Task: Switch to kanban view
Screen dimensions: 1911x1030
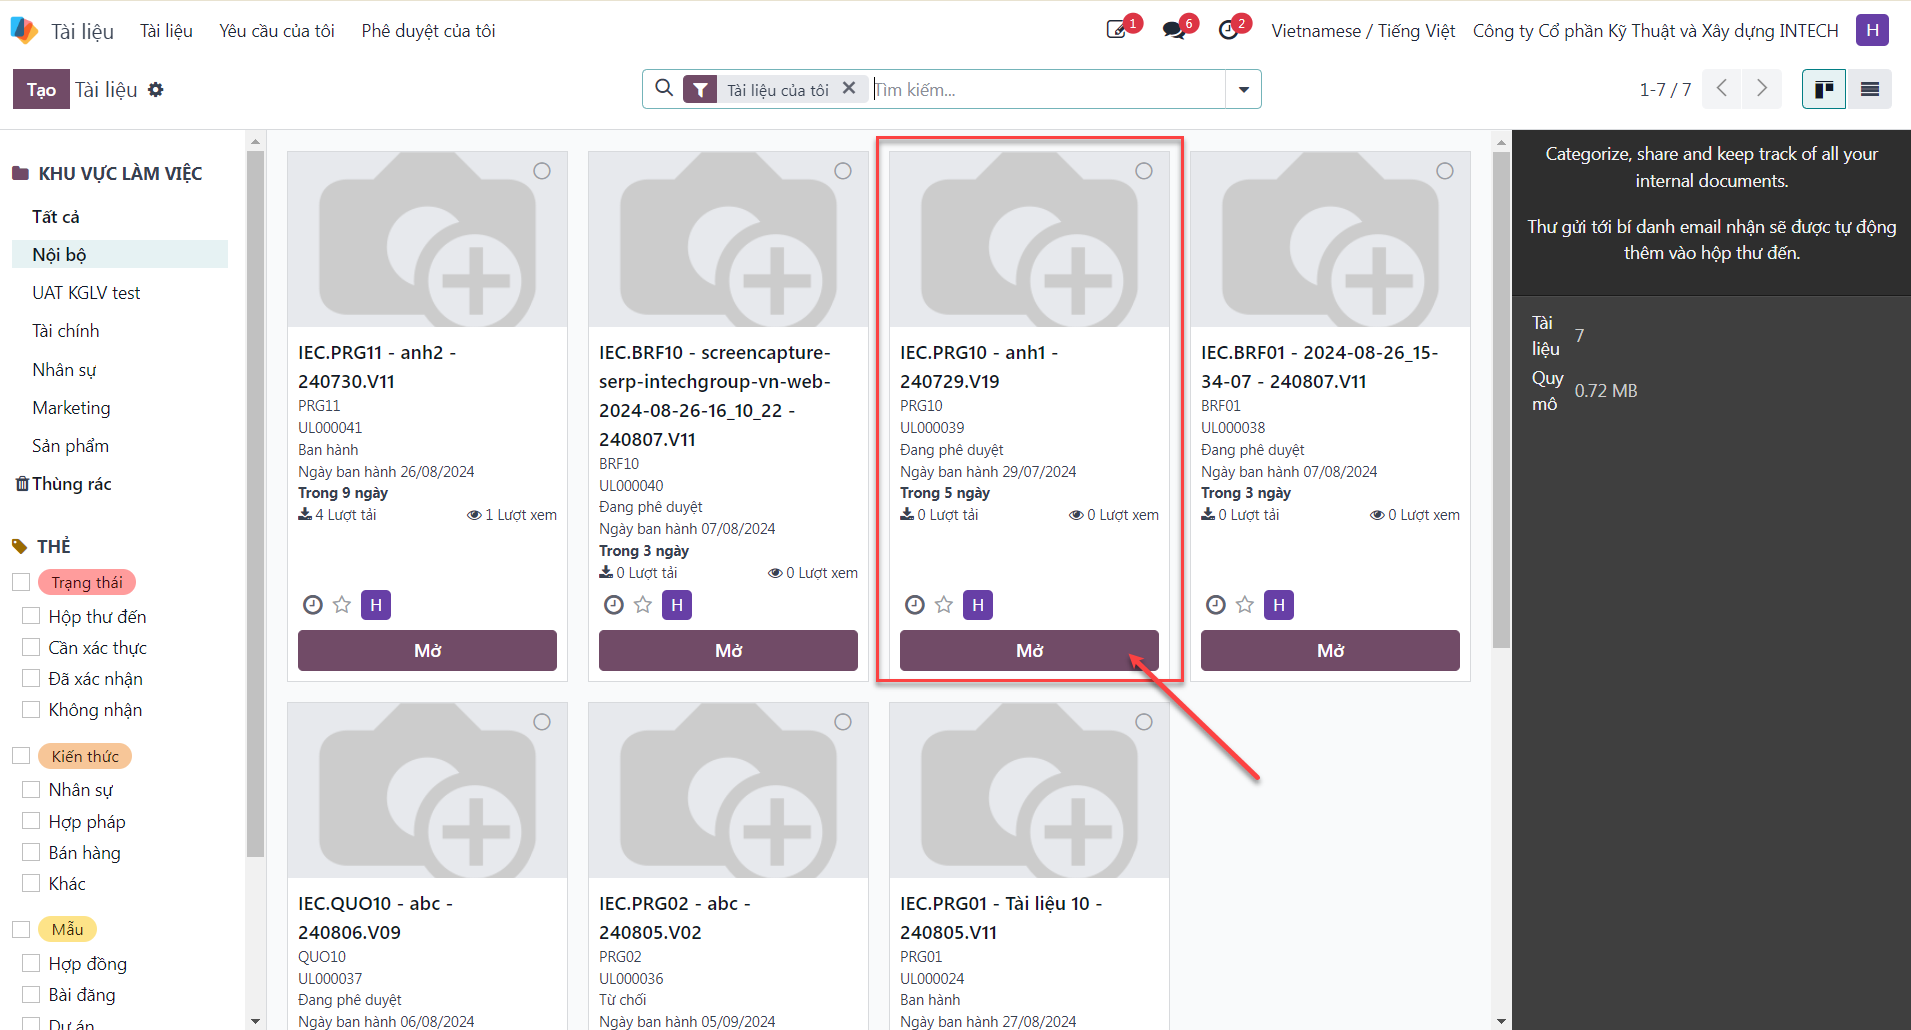Action: click(1824, 89)
